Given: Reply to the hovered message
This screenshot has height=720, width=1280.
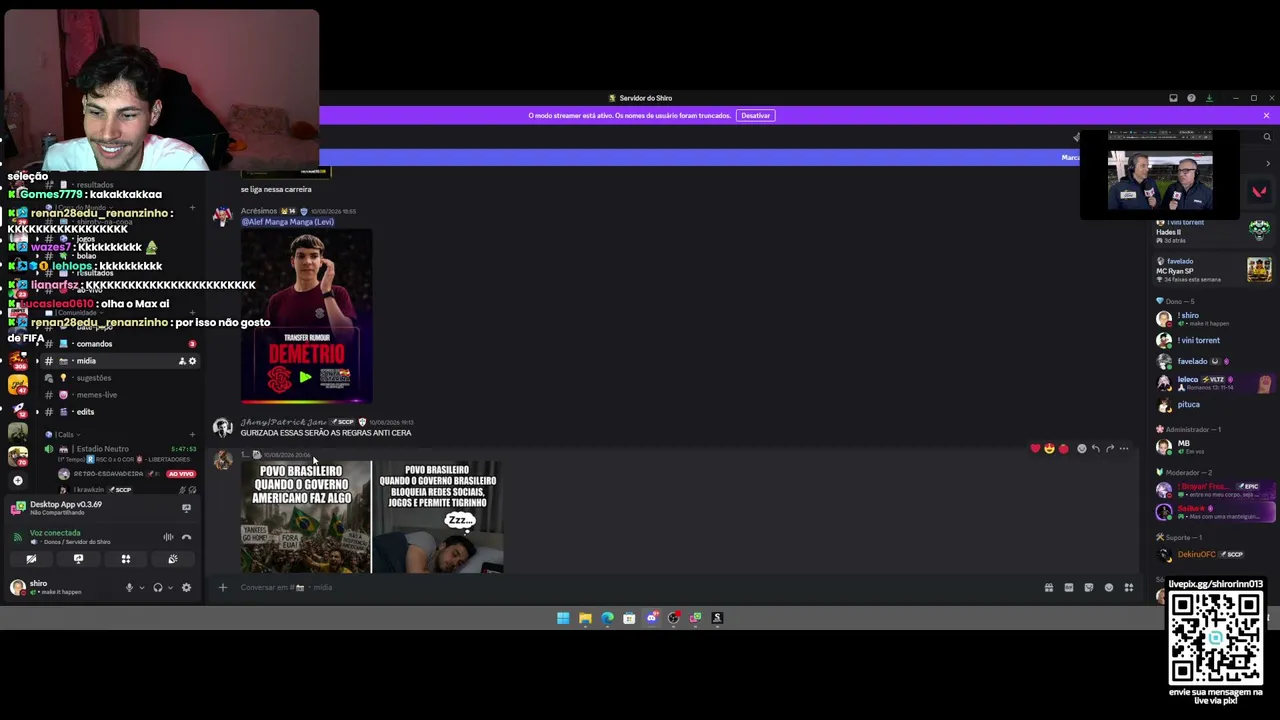Looking at the screenshot, I should (x=1096, y=449).
